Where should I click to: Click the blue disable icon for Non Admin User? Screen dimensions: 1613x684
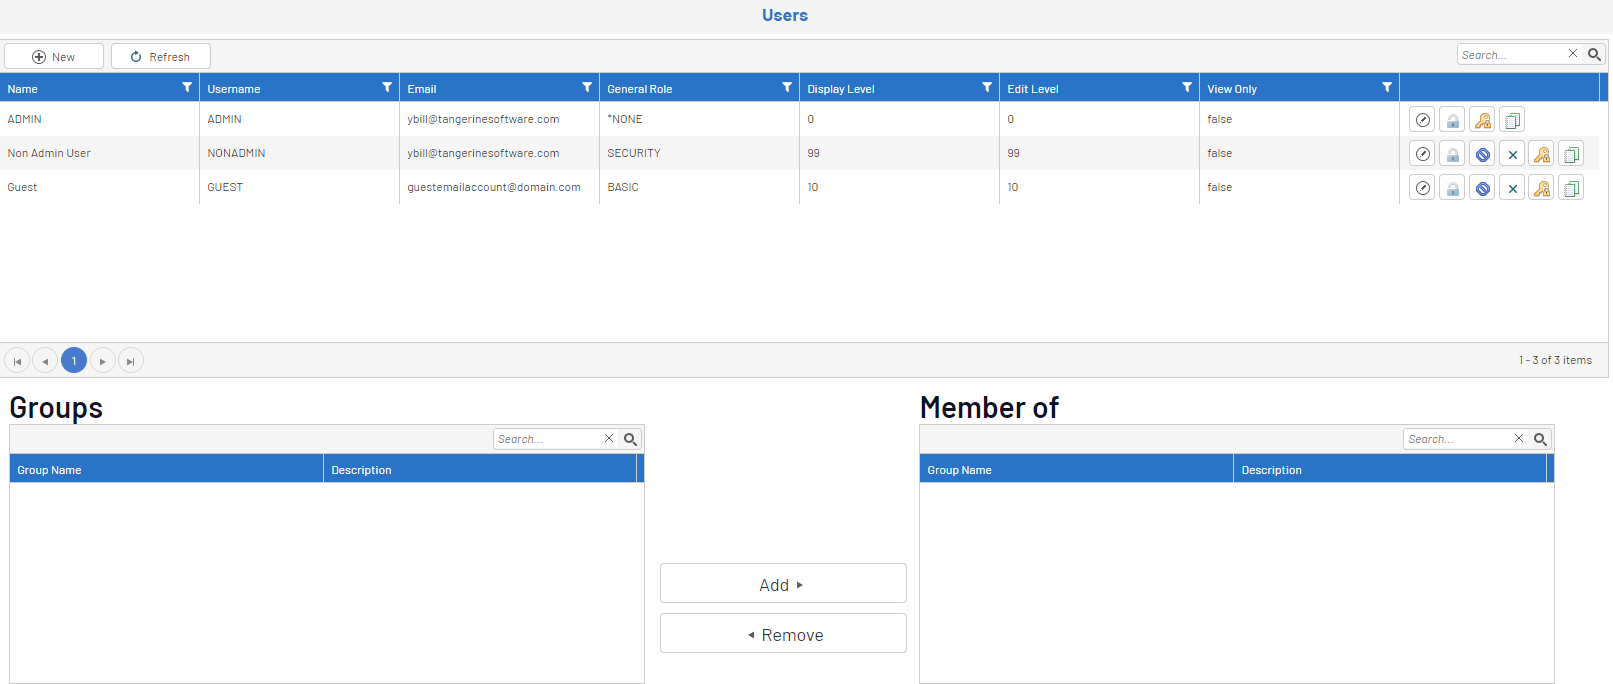(x=1482, y=154)
